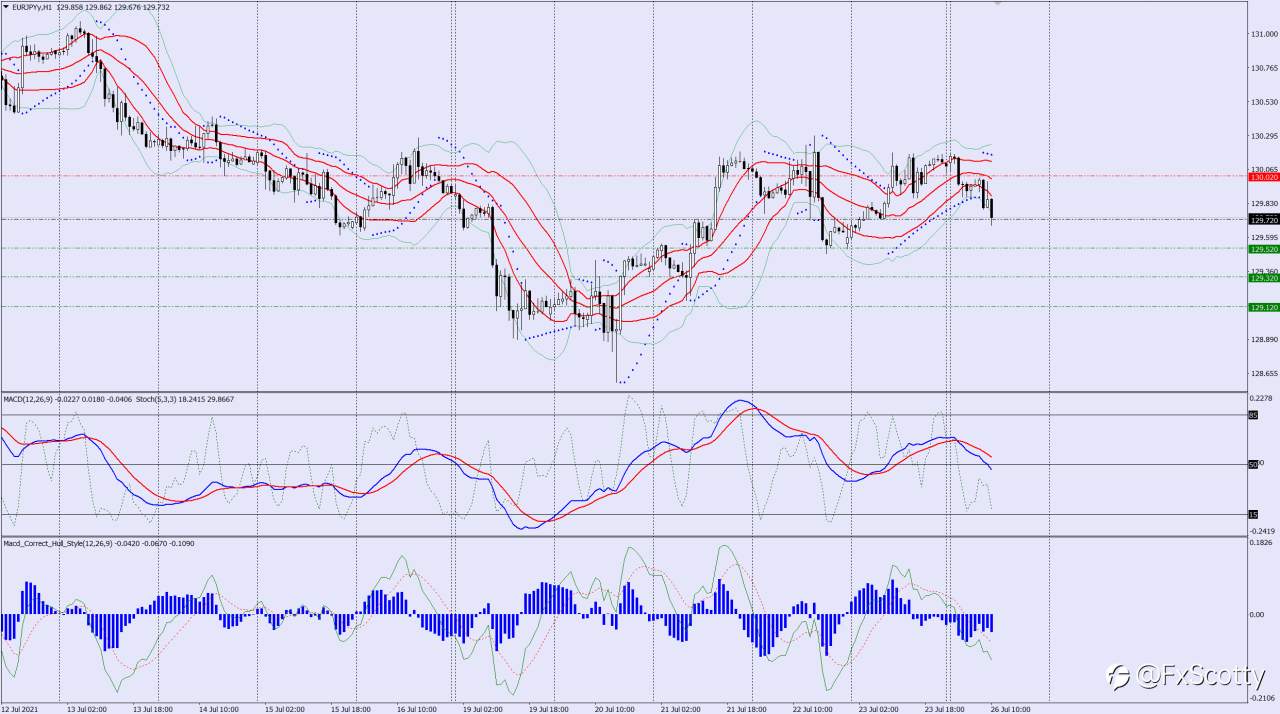This screenshot has width=1280, height=714.
Task: Click the stochastic level 50 label
Action: [1253, 464]
